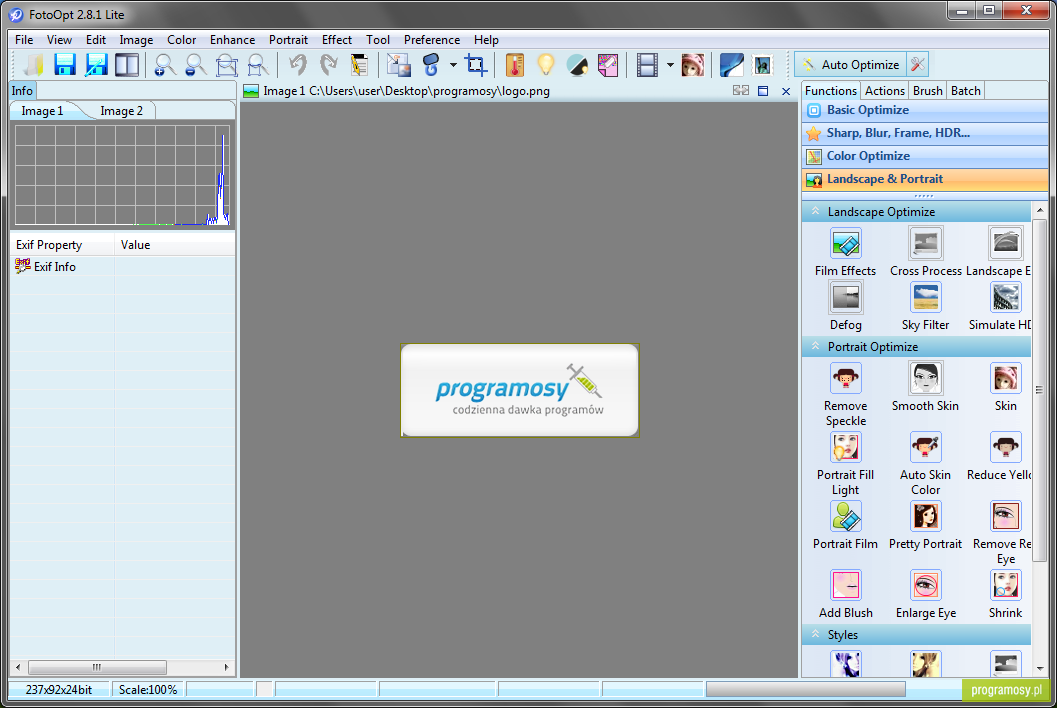Open the Batch tab
This screenshot has height=708, width=1057.
[965, 90]
